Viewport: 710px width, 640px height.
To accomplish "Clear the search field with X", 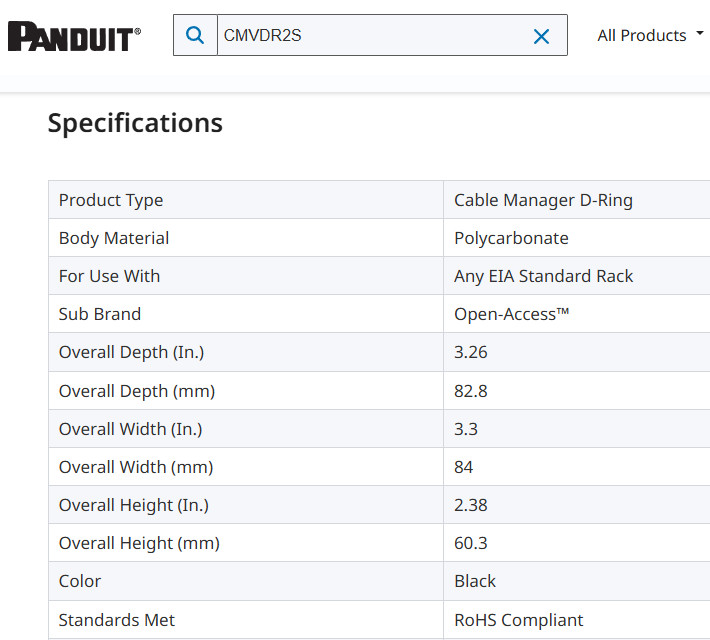I will [x=541, y=36].
